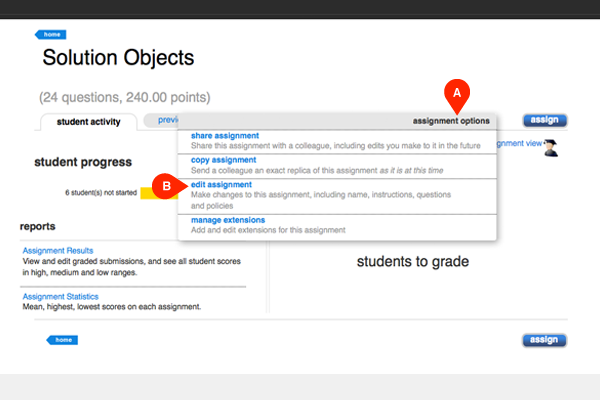Screen dimensions: 600x400
Task: Click the bottom home breadcrumb icon
Action: click(59, 340)
